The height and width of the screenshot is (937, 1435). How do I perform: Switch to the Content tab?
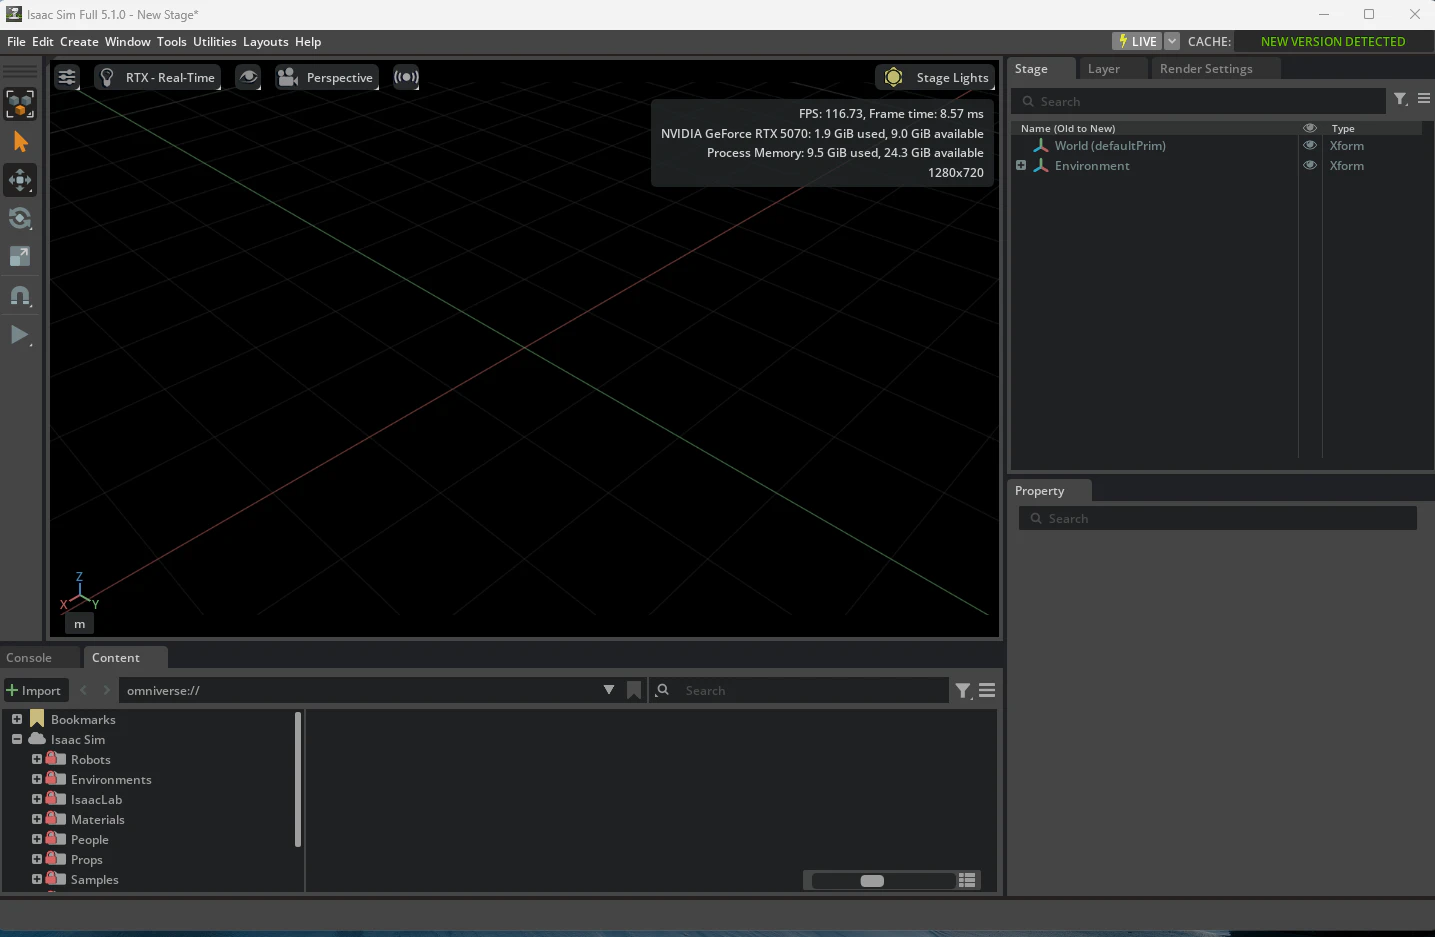coord(125,658)
